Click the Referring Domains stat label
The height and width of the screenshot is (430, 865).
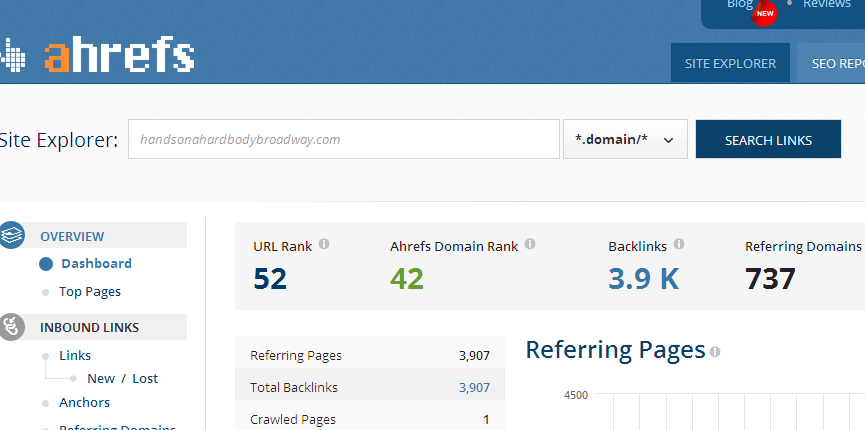click(x=803, y=246)
